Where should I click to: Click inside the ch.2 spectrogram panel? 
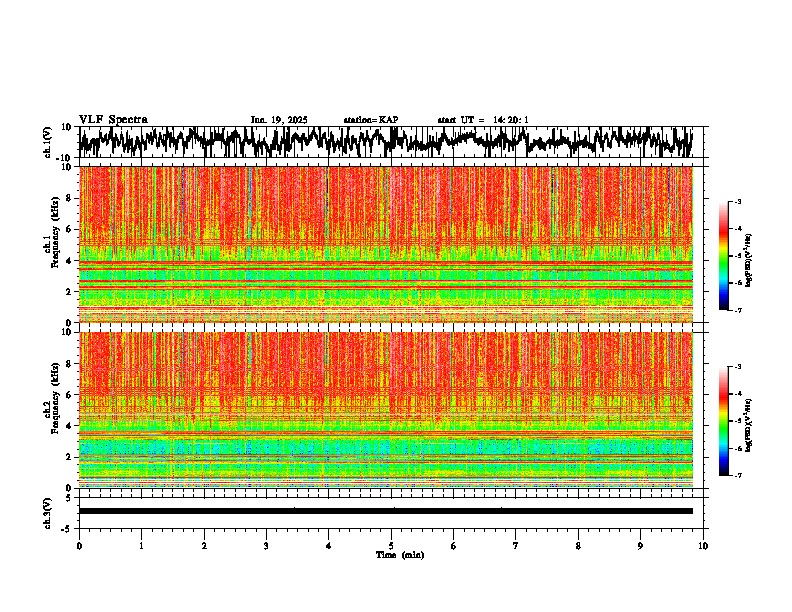(x=386, y=410)
